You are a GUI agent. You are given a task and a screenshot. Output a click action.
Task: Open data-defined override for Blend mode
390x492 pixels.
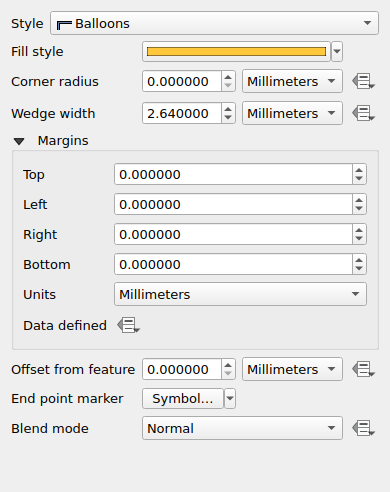tap(363, 428)
